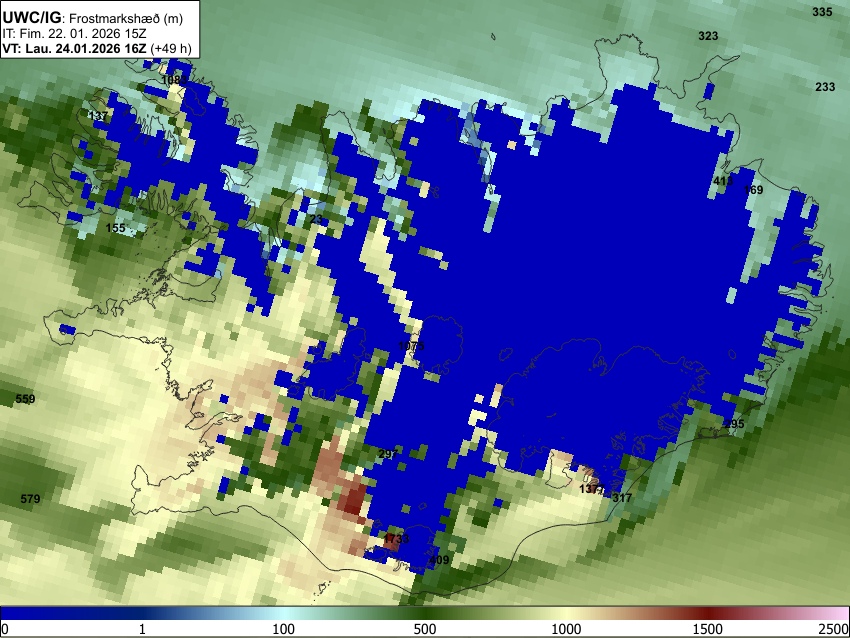Click the map value 1377
This screenshot has width=850, height=638.
[592, 489]
